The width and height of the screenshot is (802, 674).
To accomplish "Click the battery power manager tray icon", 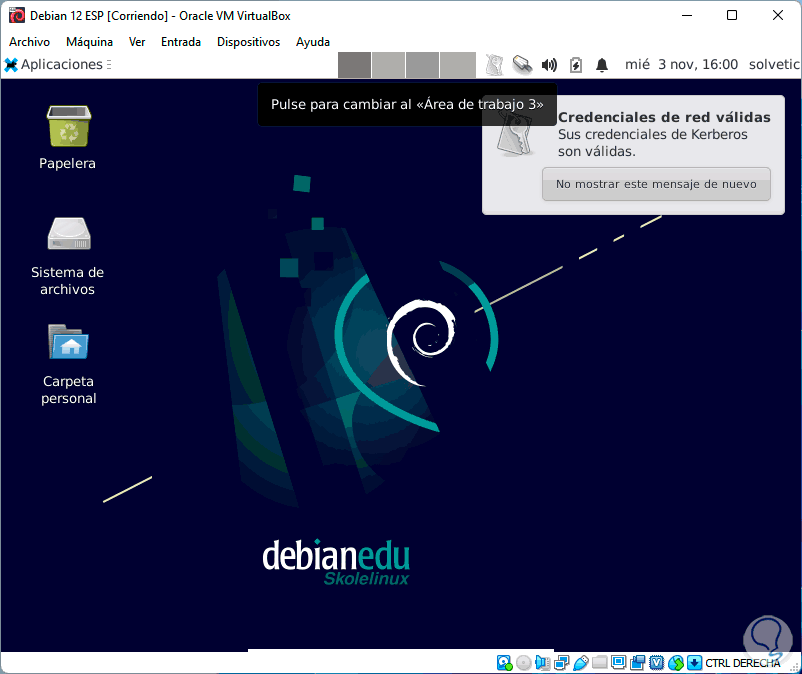I will [576, 65].
